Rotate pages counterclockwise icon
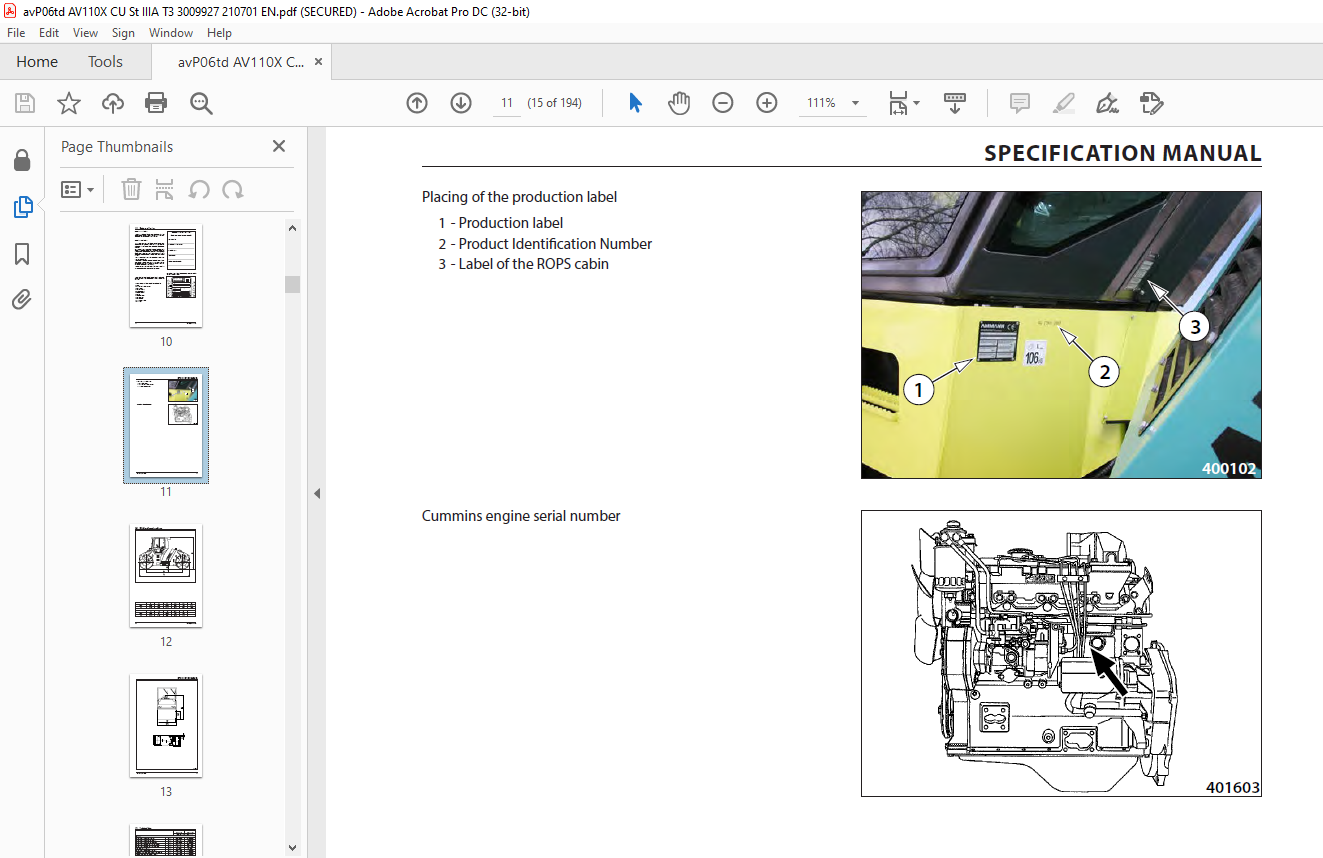The image size is (1323, 858). [199, 189]
